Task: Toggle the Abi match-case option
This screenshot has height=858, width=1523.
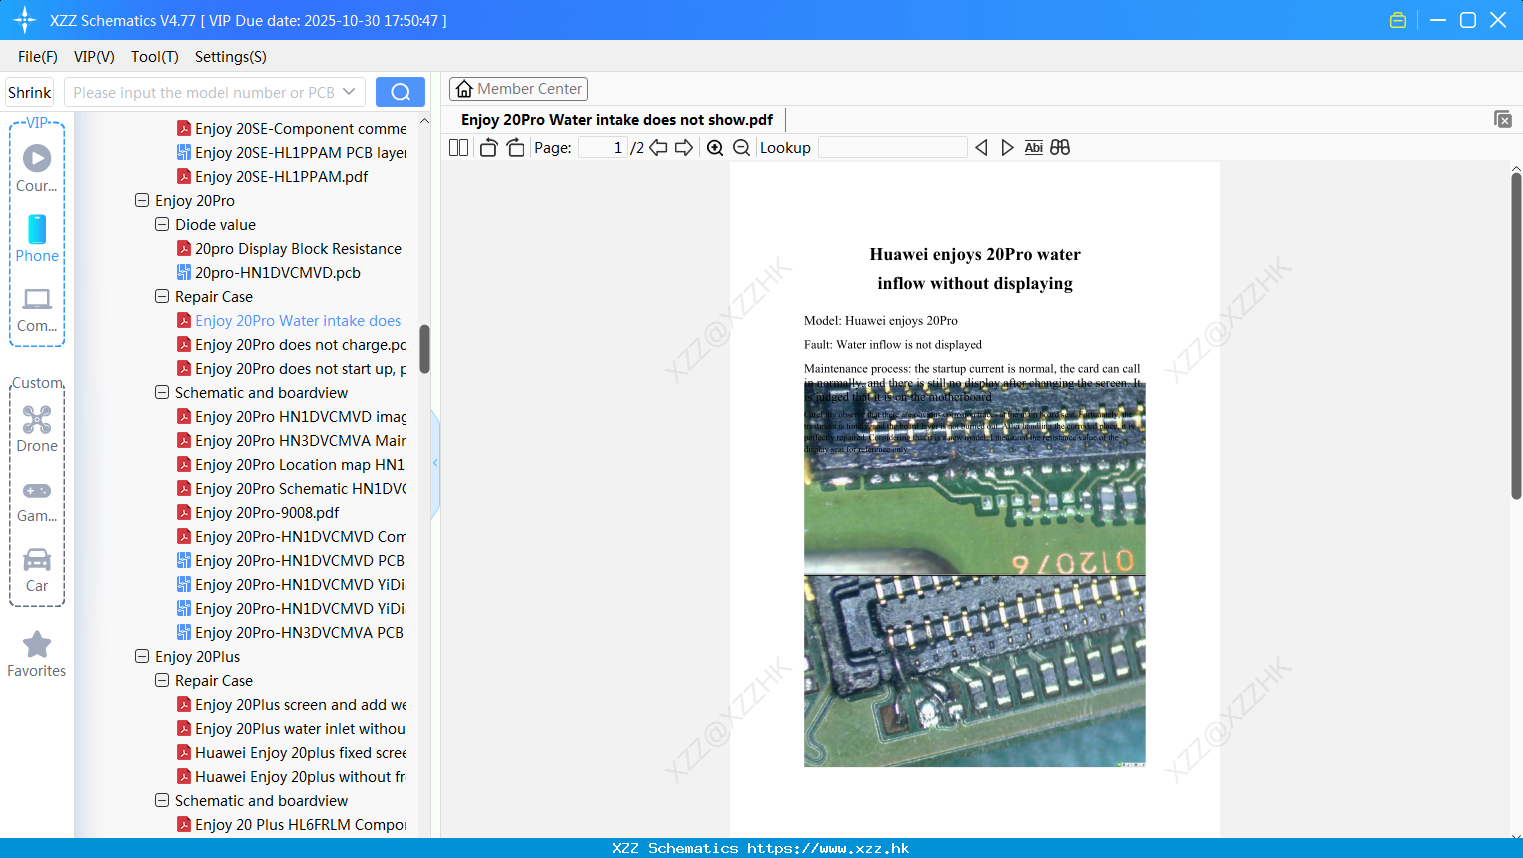Action: [x=1034, y=148]
